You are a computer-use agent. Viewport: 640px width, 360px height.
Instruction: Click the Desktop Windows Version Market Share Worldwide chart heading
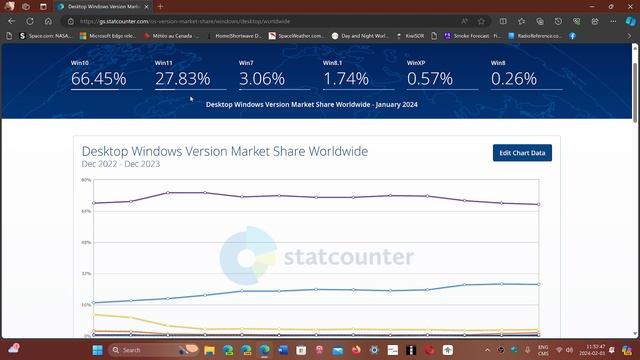coord(224,151)
